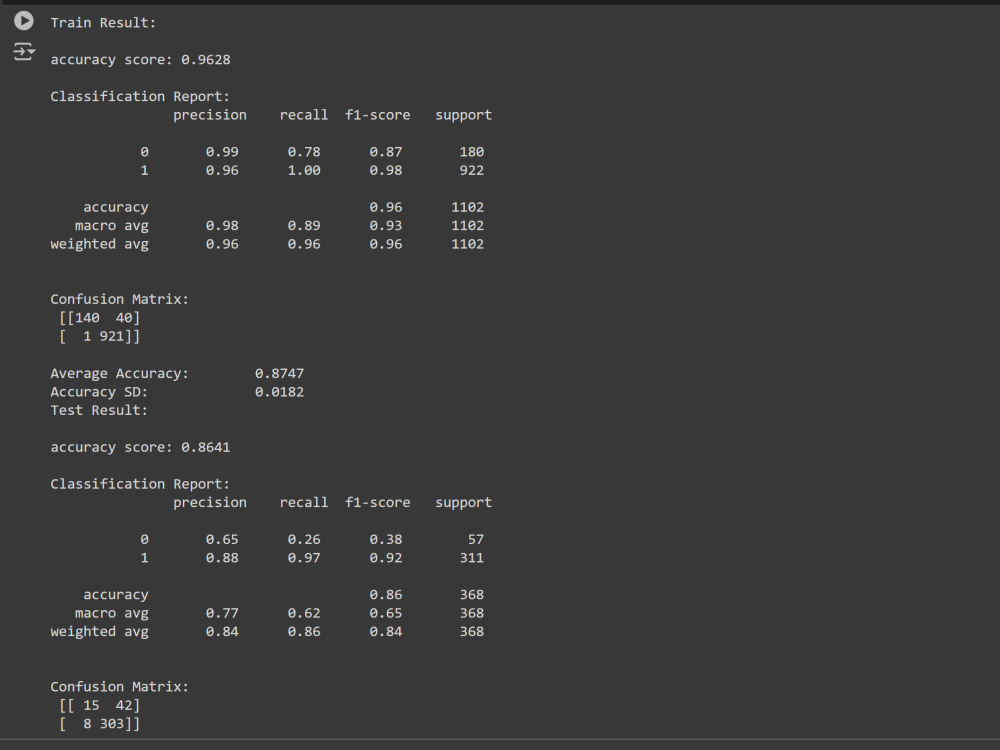Click the 0.78 recall for train class 0
The width and height of the screenshot is (1000, 750).
[x=304, y=152]
